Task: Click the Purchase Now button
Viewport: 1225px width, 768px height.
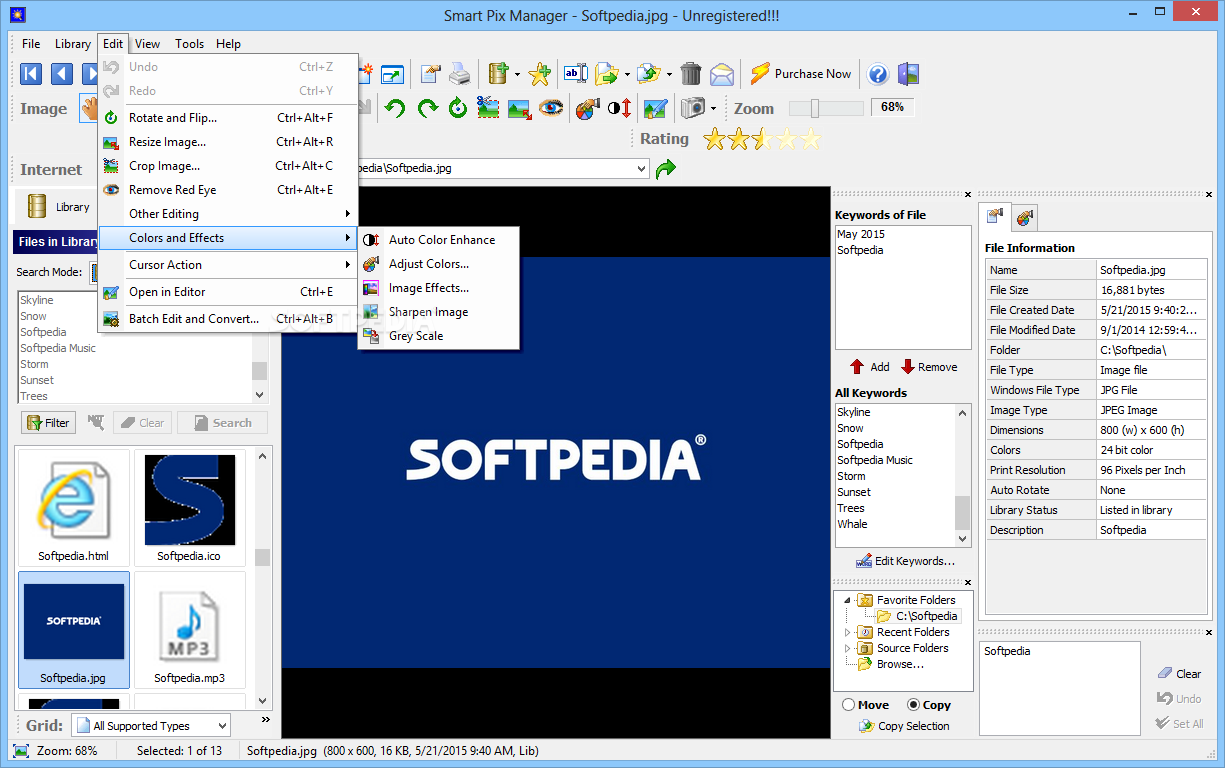Action: [x=801, y=74]
